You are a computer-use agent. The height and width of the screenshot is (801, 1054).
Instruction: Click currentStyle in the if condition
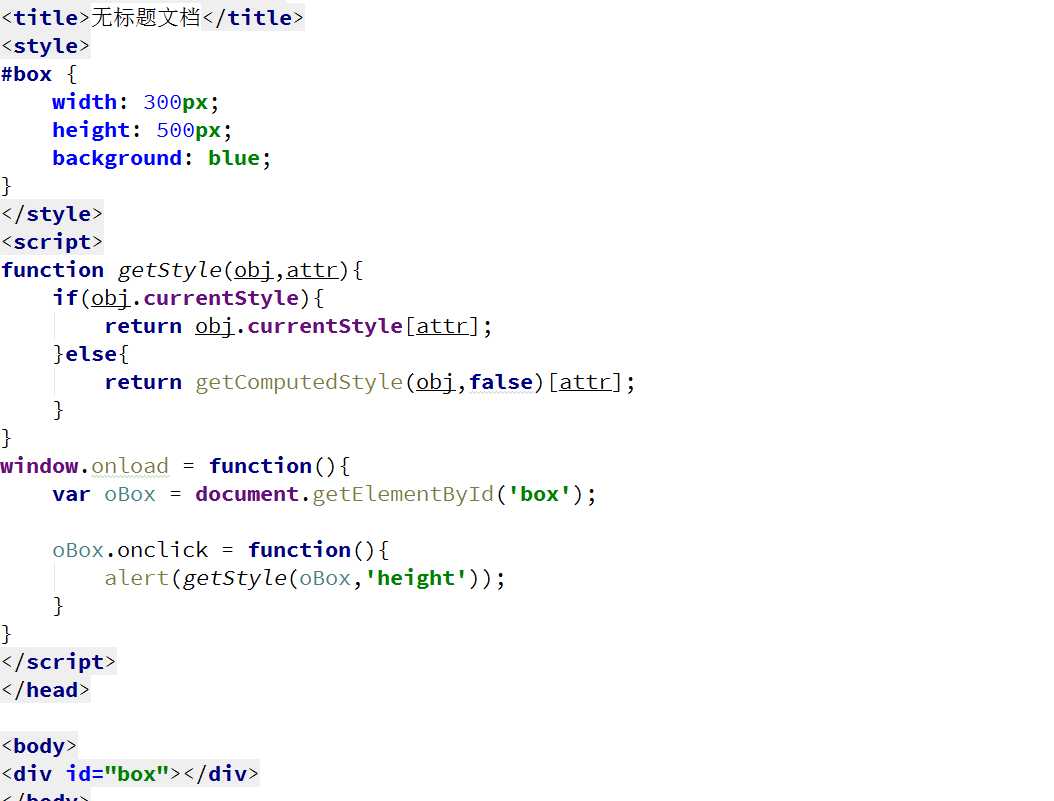point(221,298)
